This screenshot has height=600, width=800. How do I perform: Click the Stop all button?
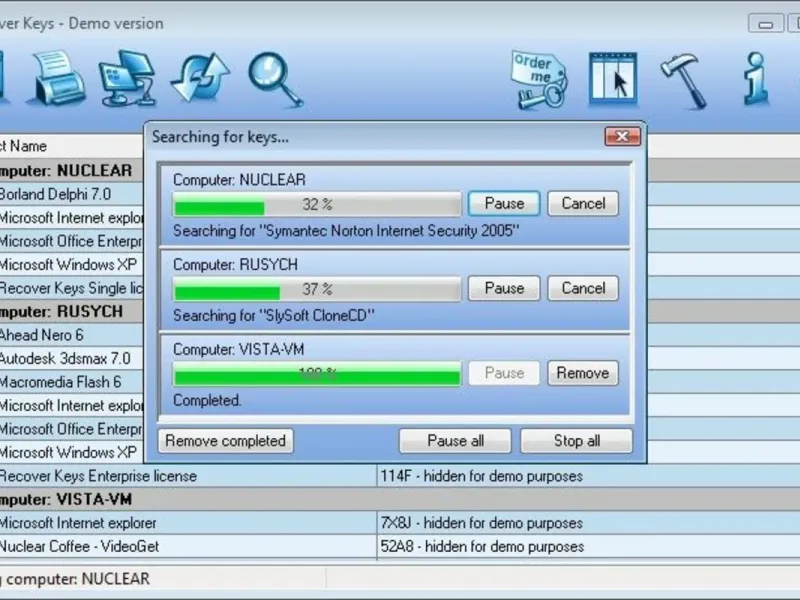tap(577, 441)
